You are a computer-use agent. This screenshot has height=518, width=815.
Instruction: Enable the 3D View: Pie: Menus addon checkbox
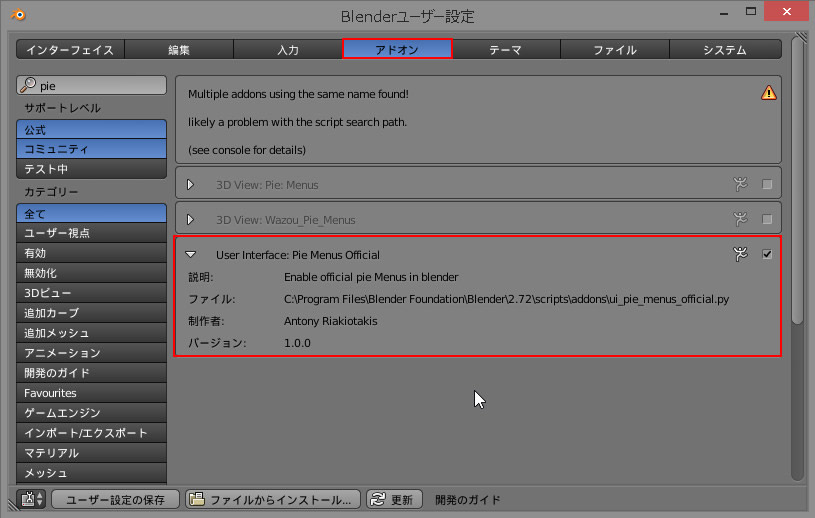[x=767, y=184]
